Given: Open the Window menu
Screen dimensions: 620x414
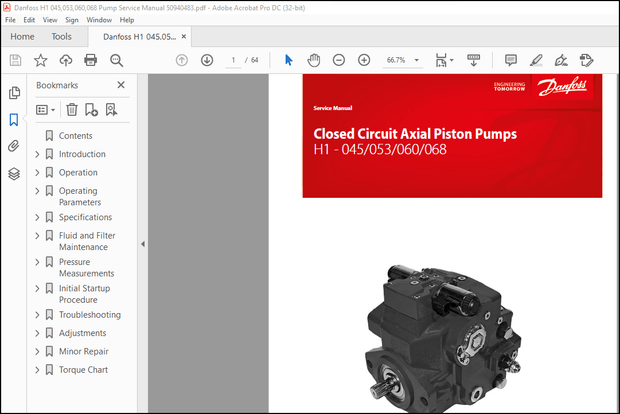Looking at the screenshot, I should coord(99,20).
